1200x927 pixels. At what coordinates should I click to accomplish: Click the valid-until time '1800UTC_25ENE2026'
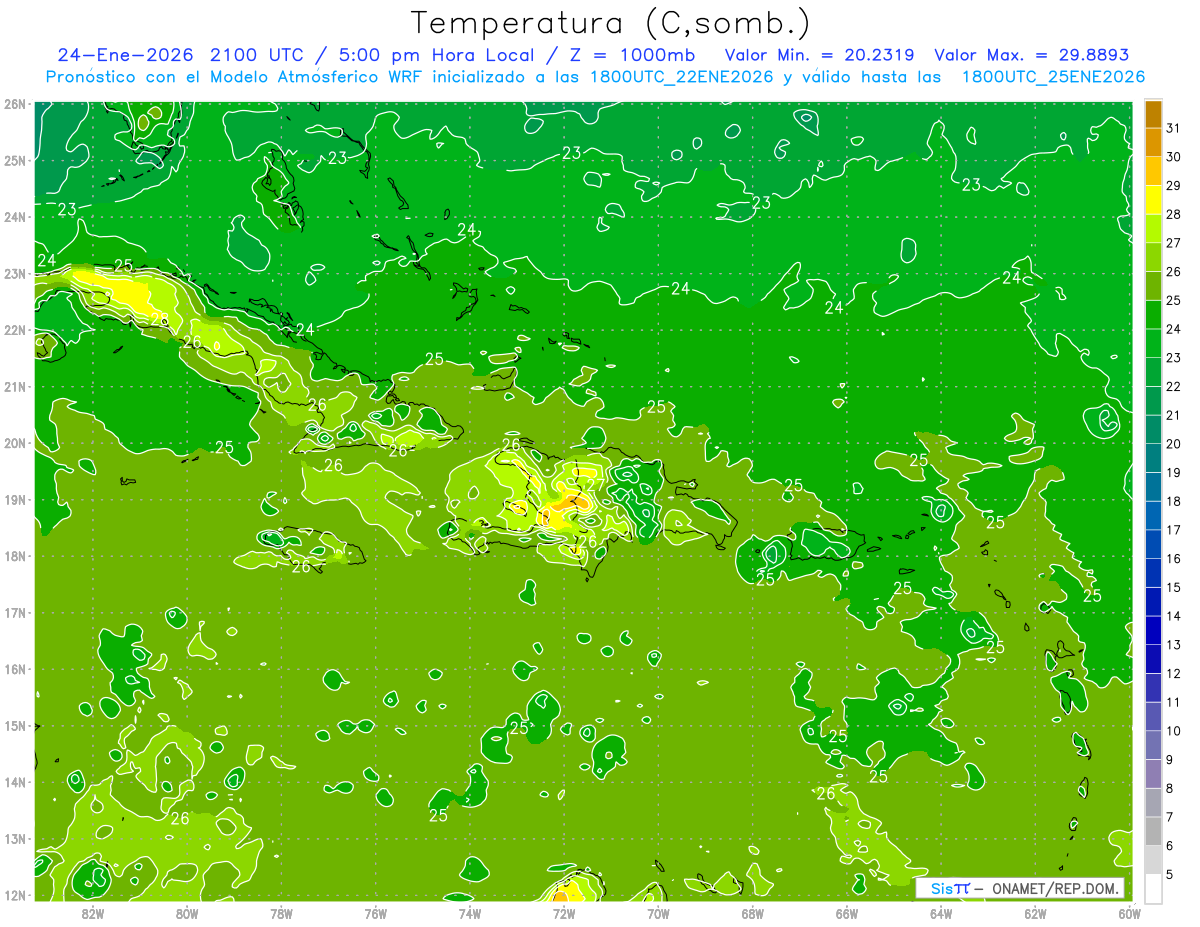1053,77
